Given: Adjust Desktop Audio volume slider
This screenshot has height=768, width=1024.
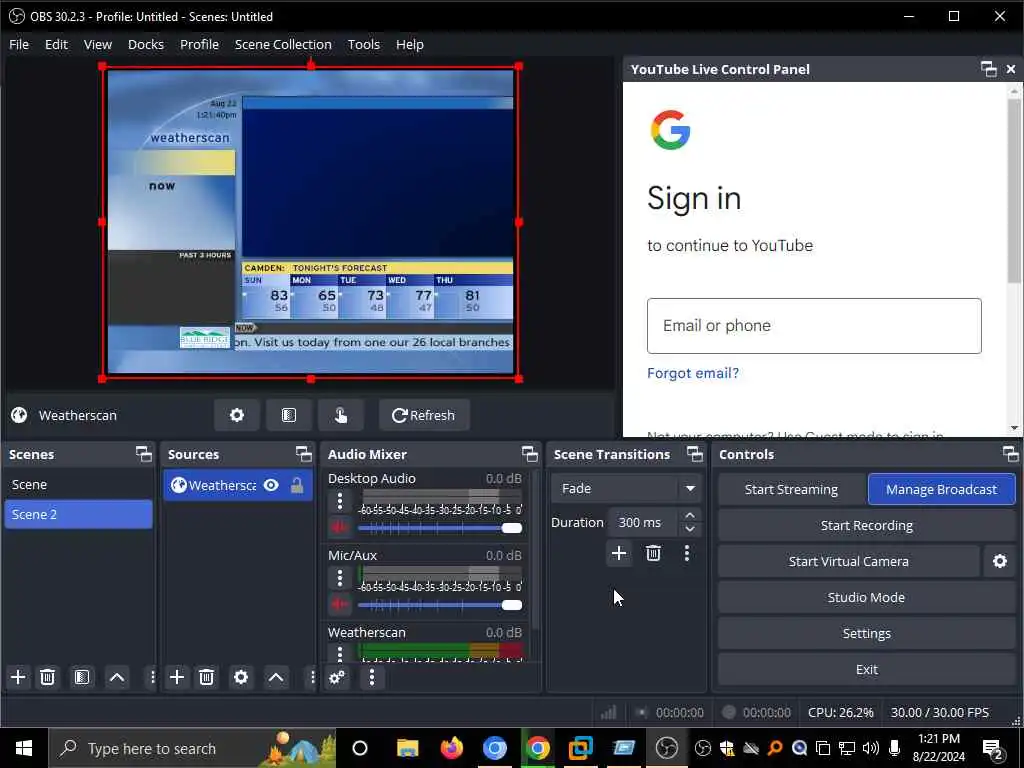Looking at the screenshot, I should pyautogui.click(x=440, y=528).
